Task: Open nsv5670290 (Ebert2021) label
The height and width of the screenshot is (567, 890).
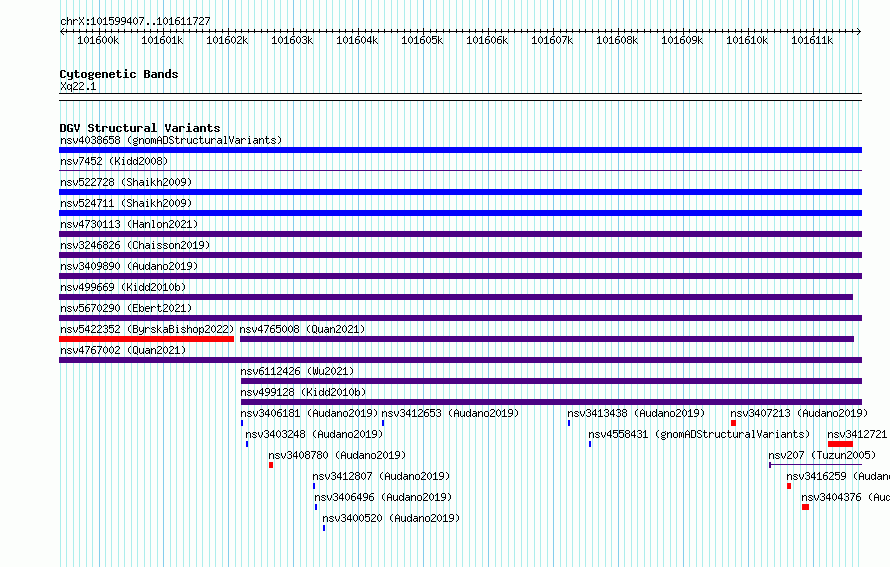Action: [126, 308]
